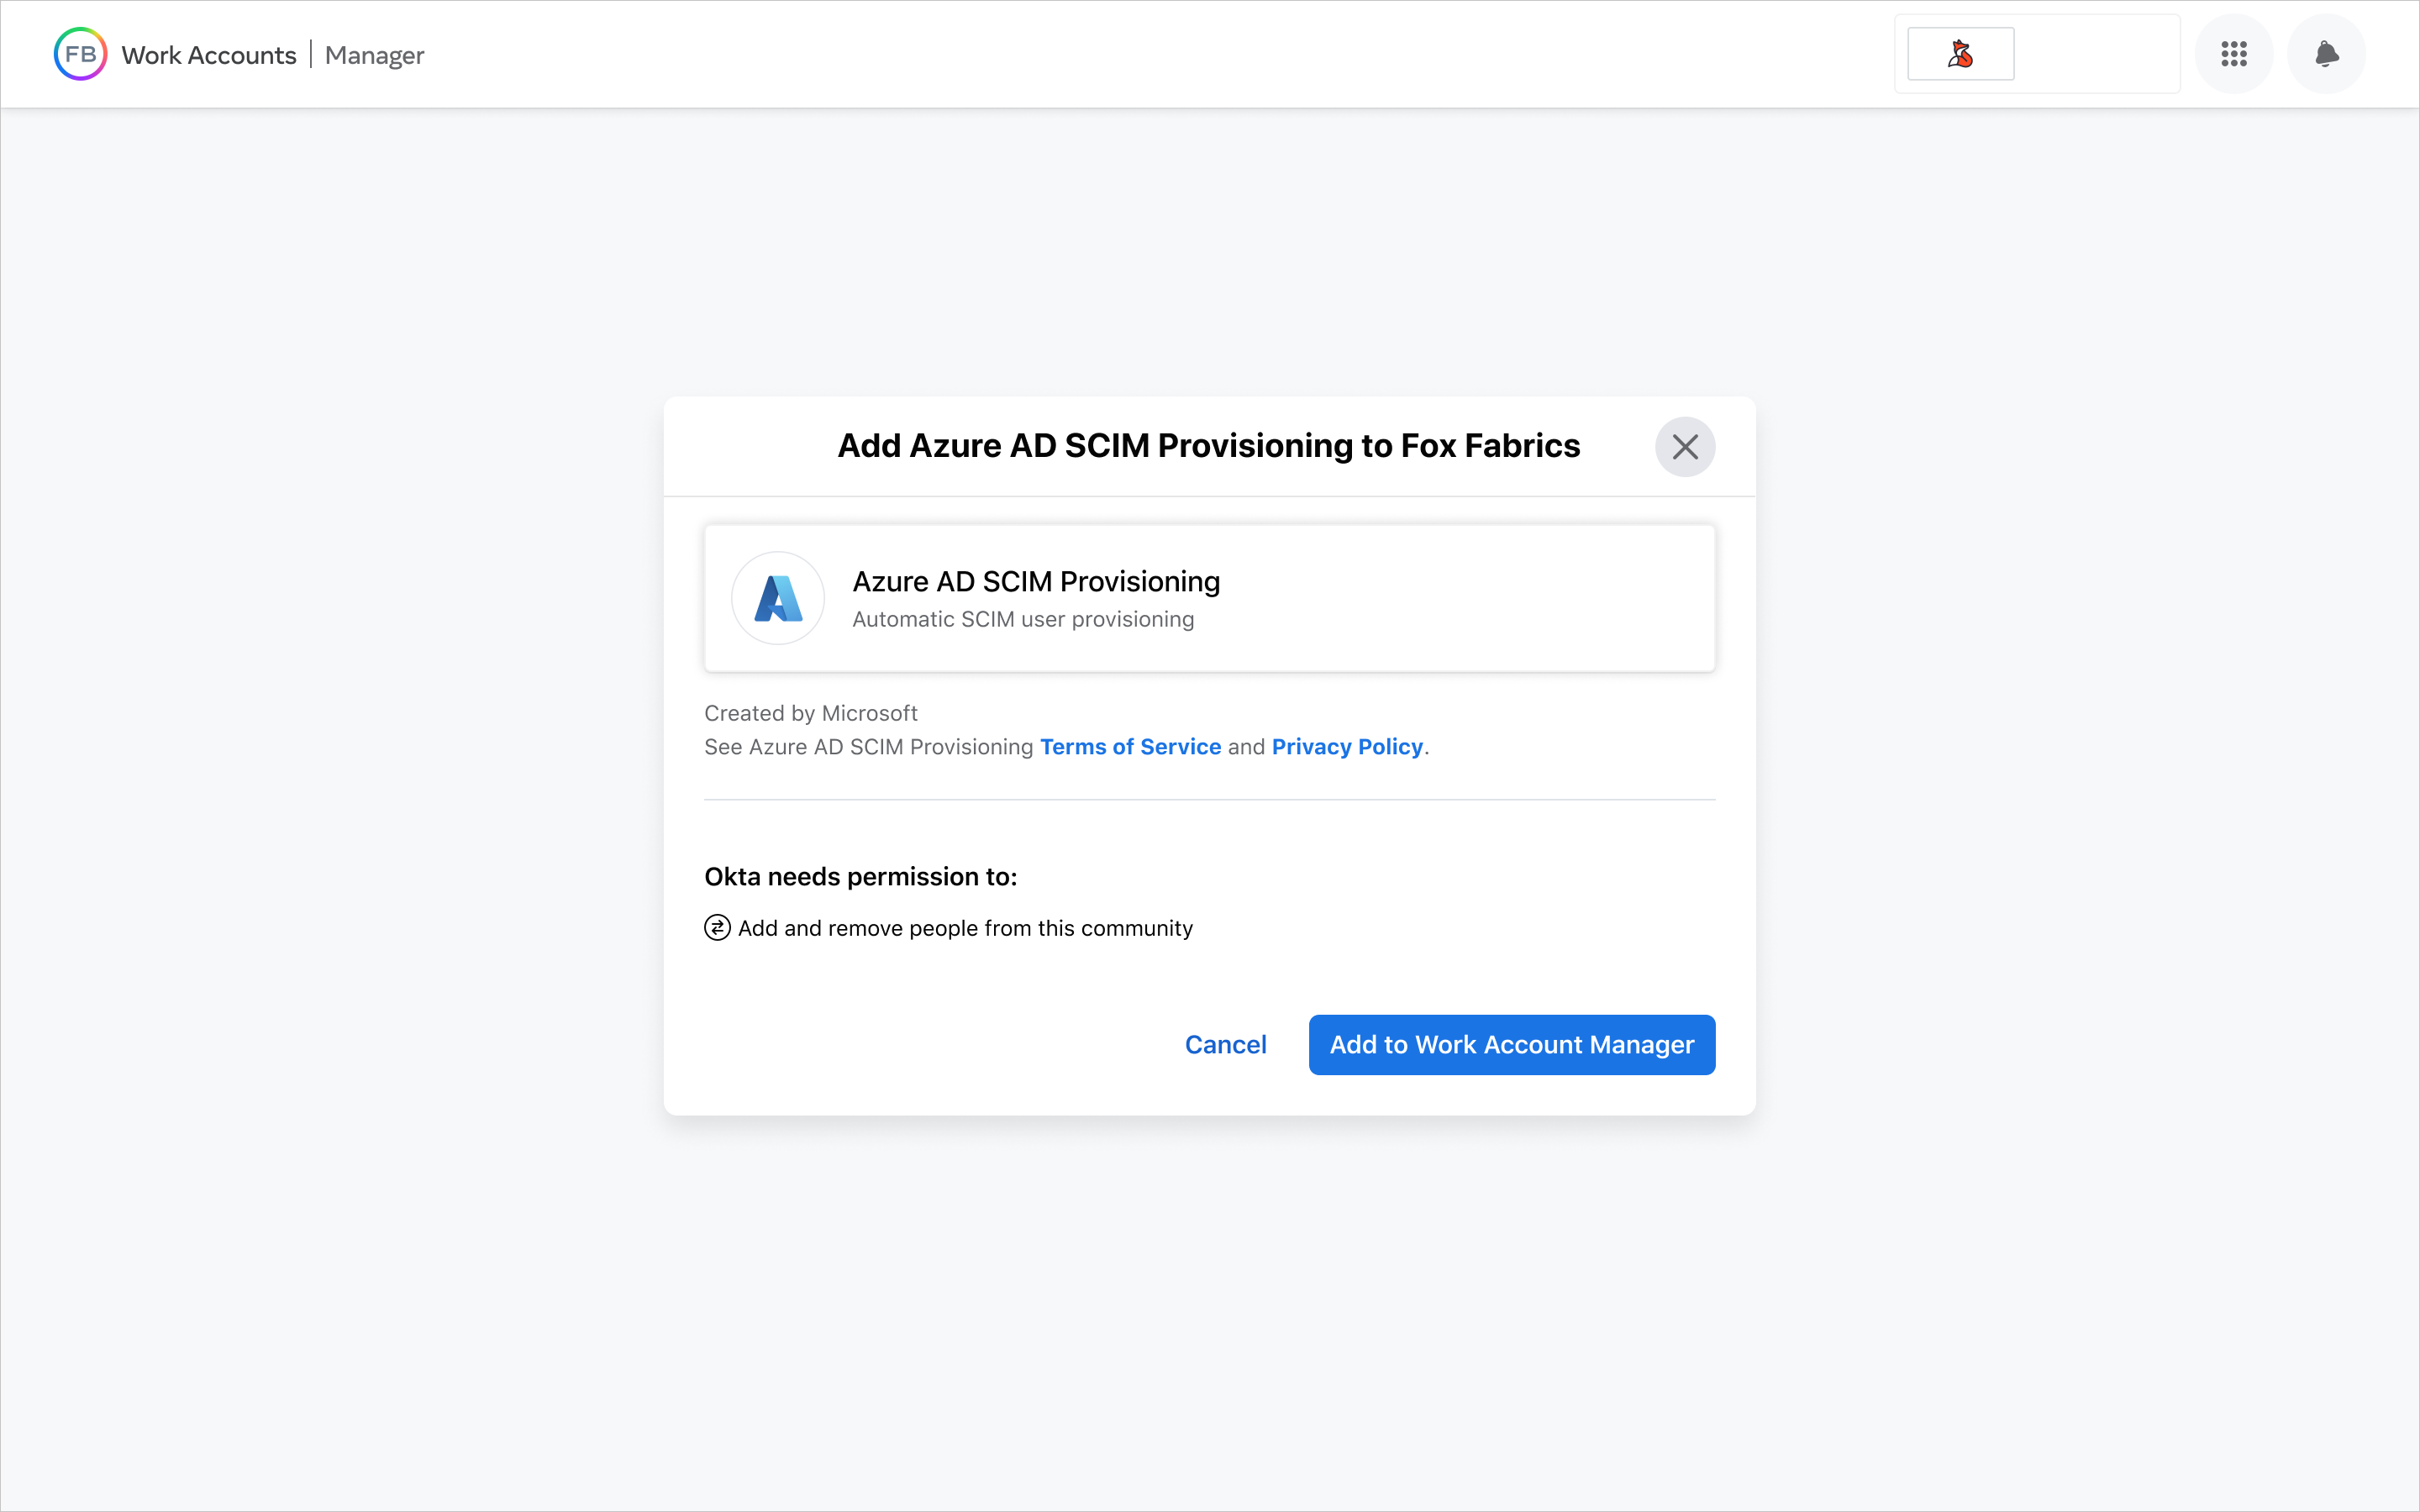Click the Cancel button
Viewport: 2420px width, 1512px height.
(x=1225, y=1045)
